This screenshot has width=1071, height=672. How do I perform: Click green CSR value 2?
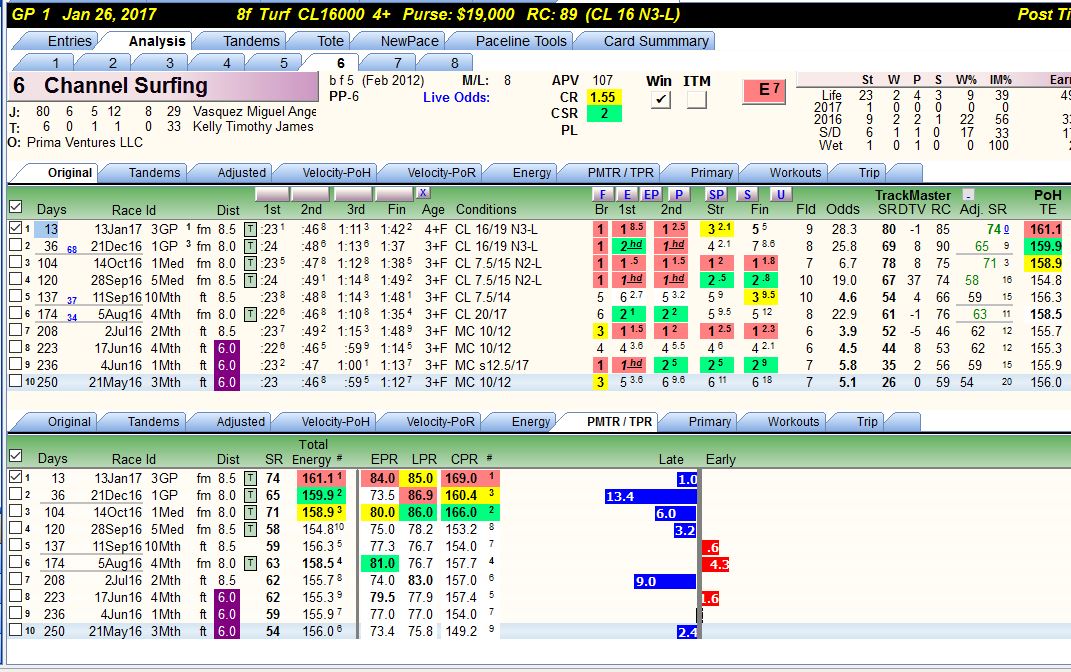point(603,113)
